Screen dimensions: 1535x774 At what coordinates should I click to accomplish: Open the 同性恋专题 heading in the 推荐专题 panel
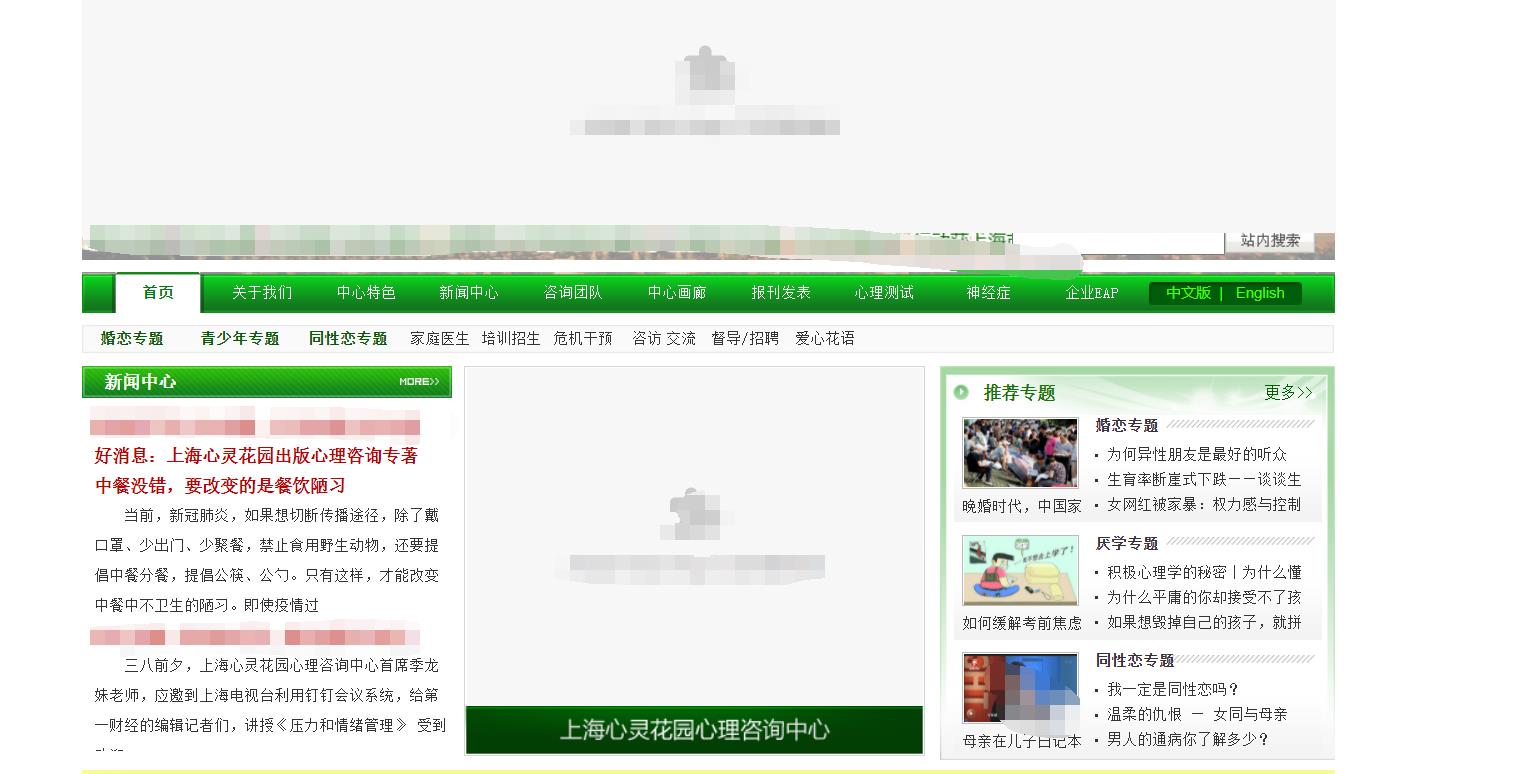tap(1135, 661)
